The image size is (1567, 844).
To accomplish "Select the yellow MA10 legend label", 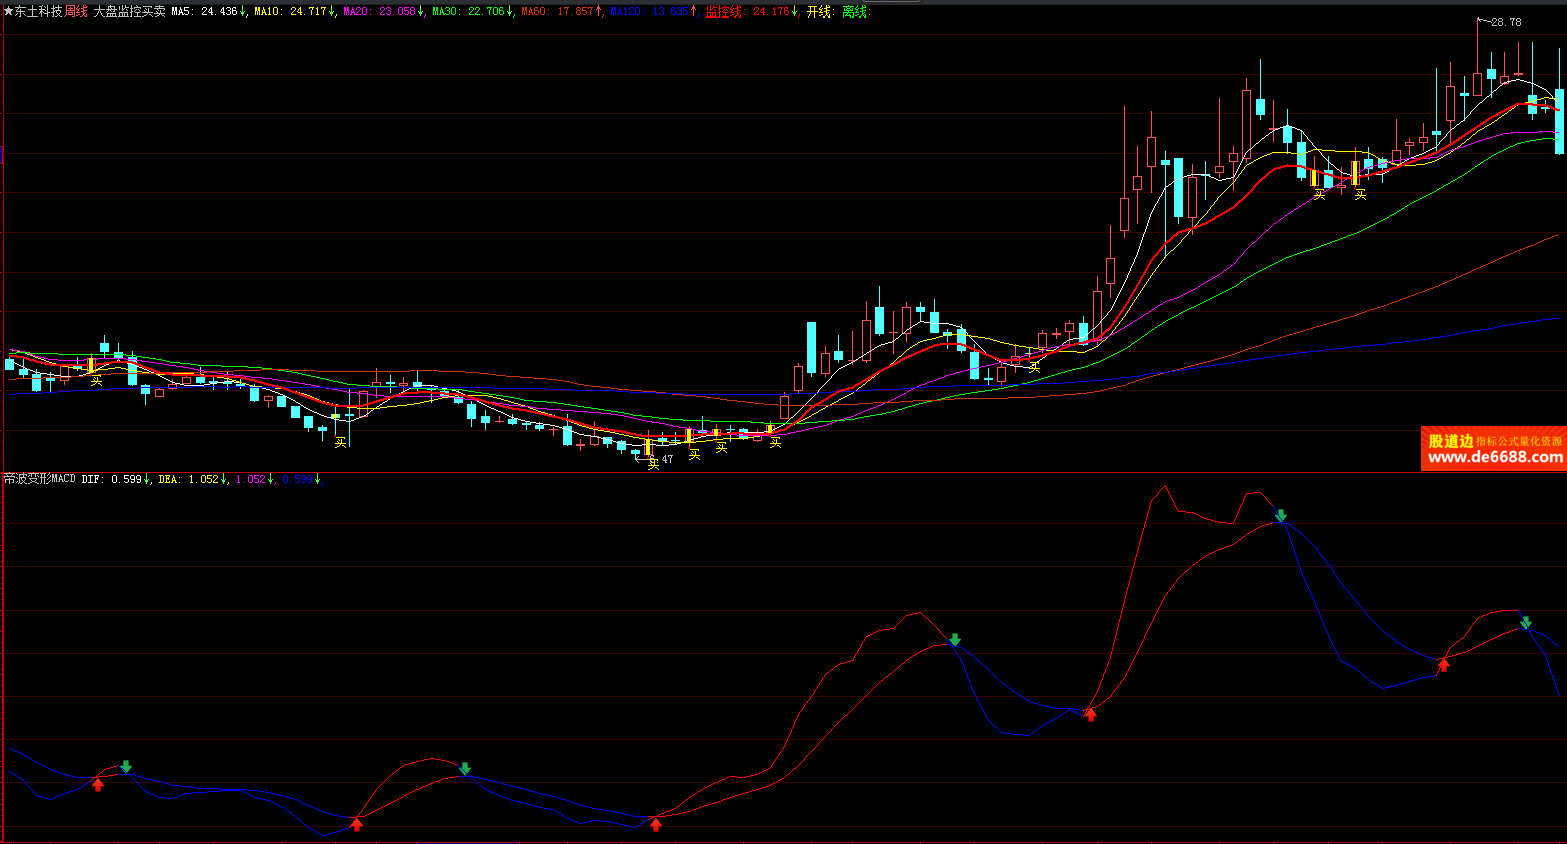I will 290,12.
